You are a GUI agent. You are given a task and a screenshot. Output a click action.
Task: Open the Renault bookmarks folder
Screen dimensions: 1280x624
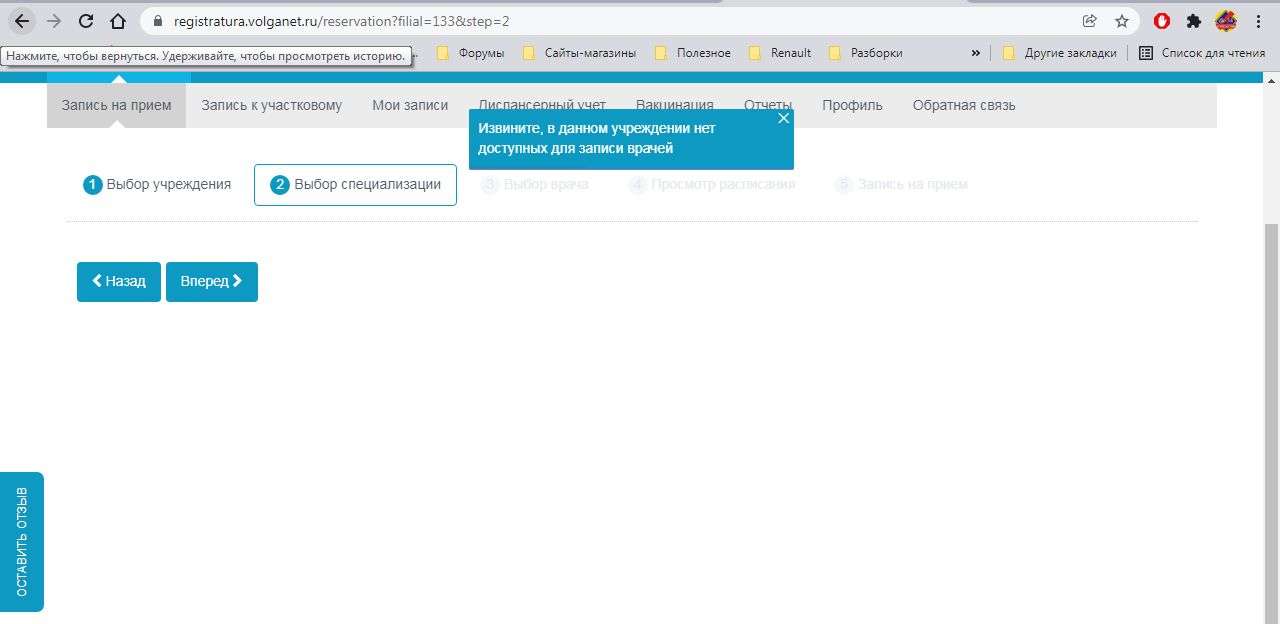coord(780,53)
